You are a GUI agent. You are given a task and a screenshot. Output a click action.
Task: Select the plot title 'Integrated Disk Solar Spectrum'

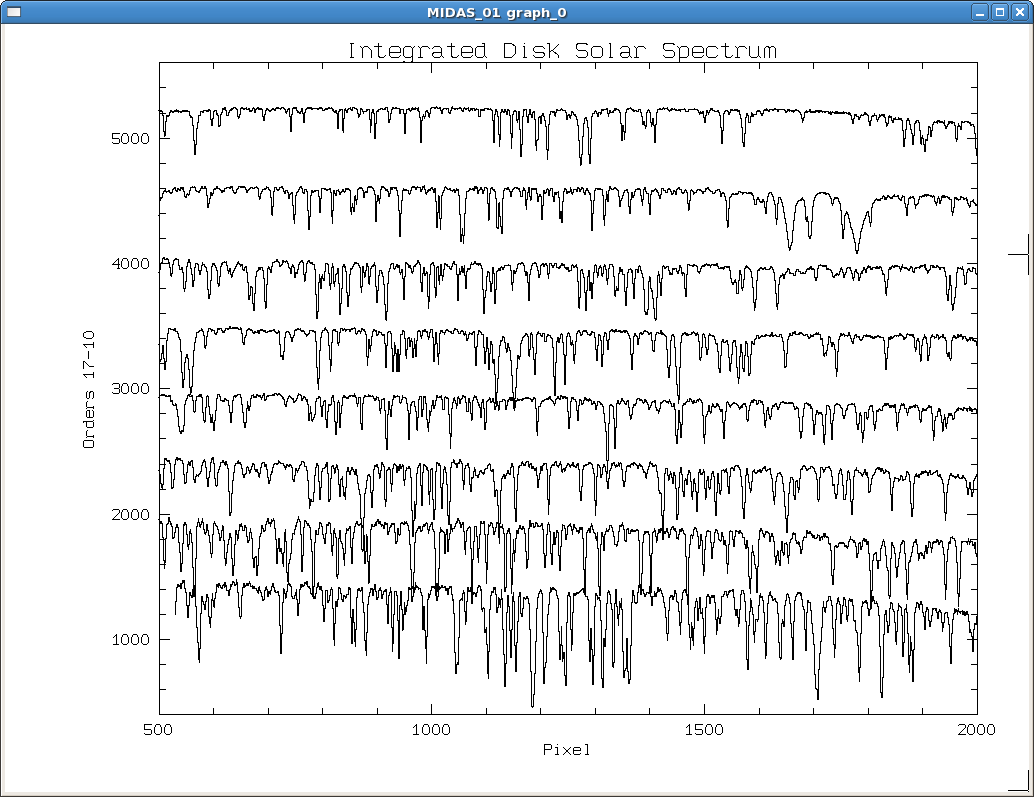tap(563, 50)
